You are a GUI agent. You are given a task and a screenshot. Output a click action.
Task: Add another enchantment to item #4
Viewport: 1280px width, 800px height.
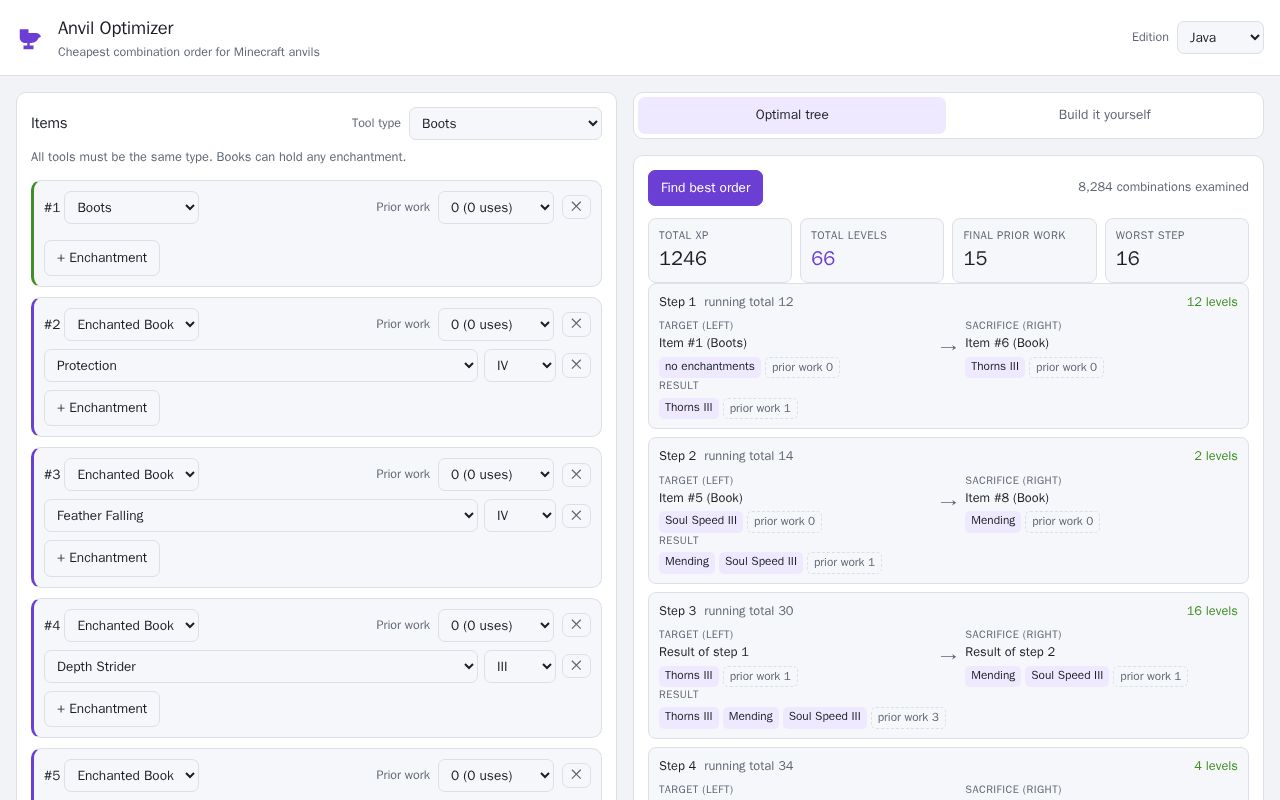coord(102,709)
